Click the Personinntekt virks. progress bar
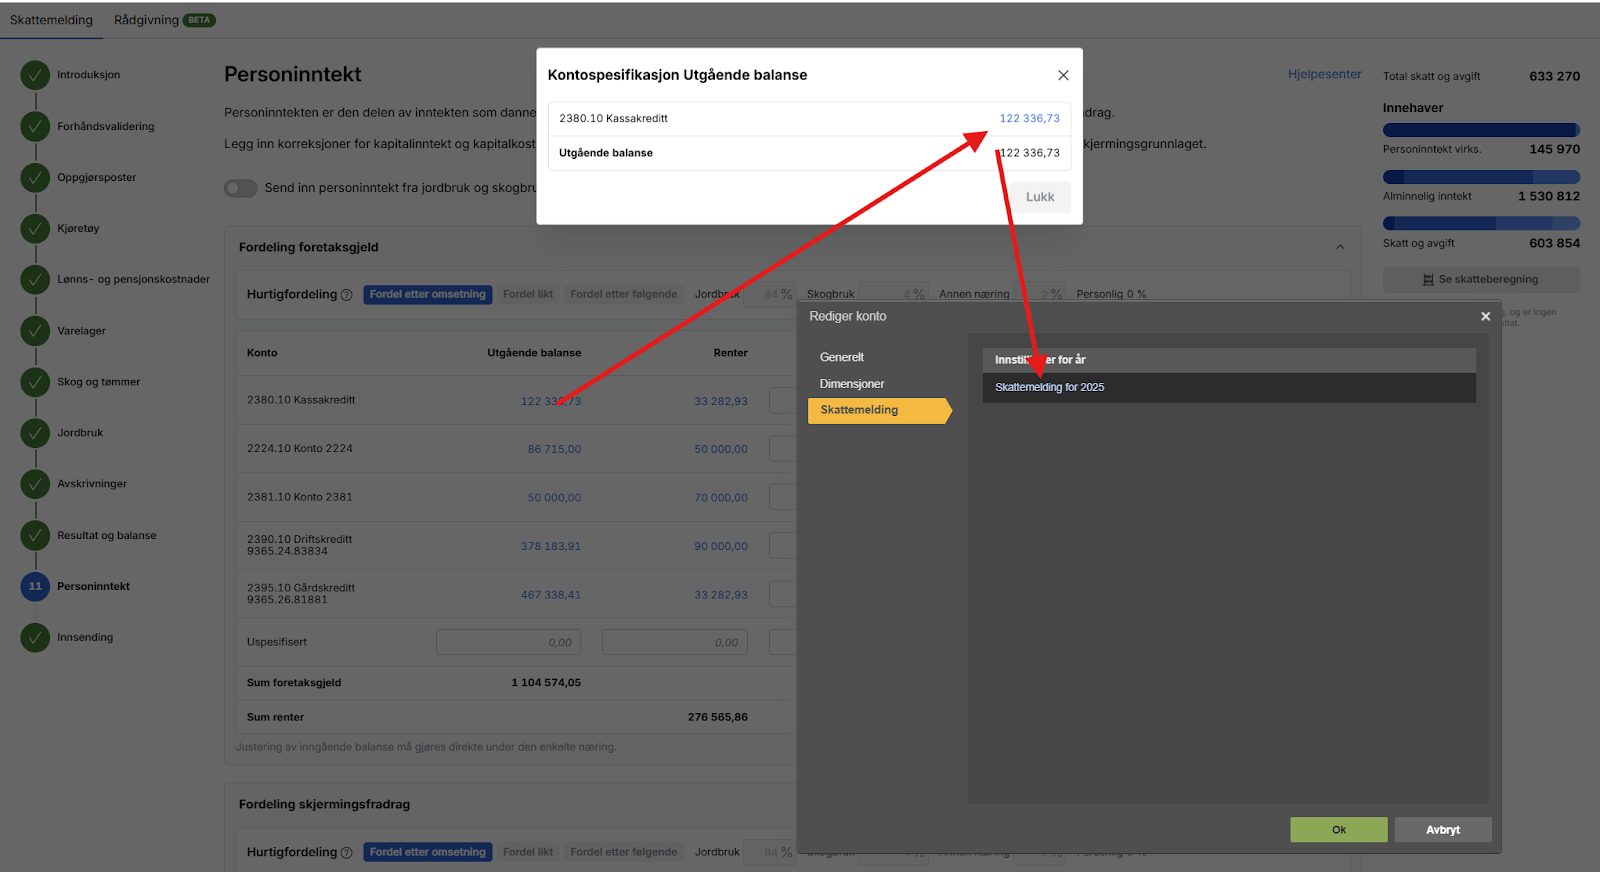Screen dimensions: 1600x872 1481,130
